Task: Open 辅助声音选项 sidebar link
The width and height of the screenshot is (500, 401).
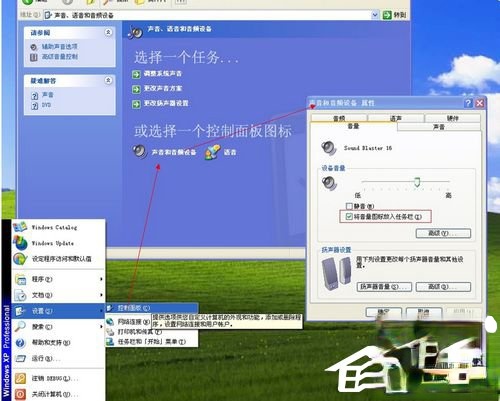Action: point(59,47)
